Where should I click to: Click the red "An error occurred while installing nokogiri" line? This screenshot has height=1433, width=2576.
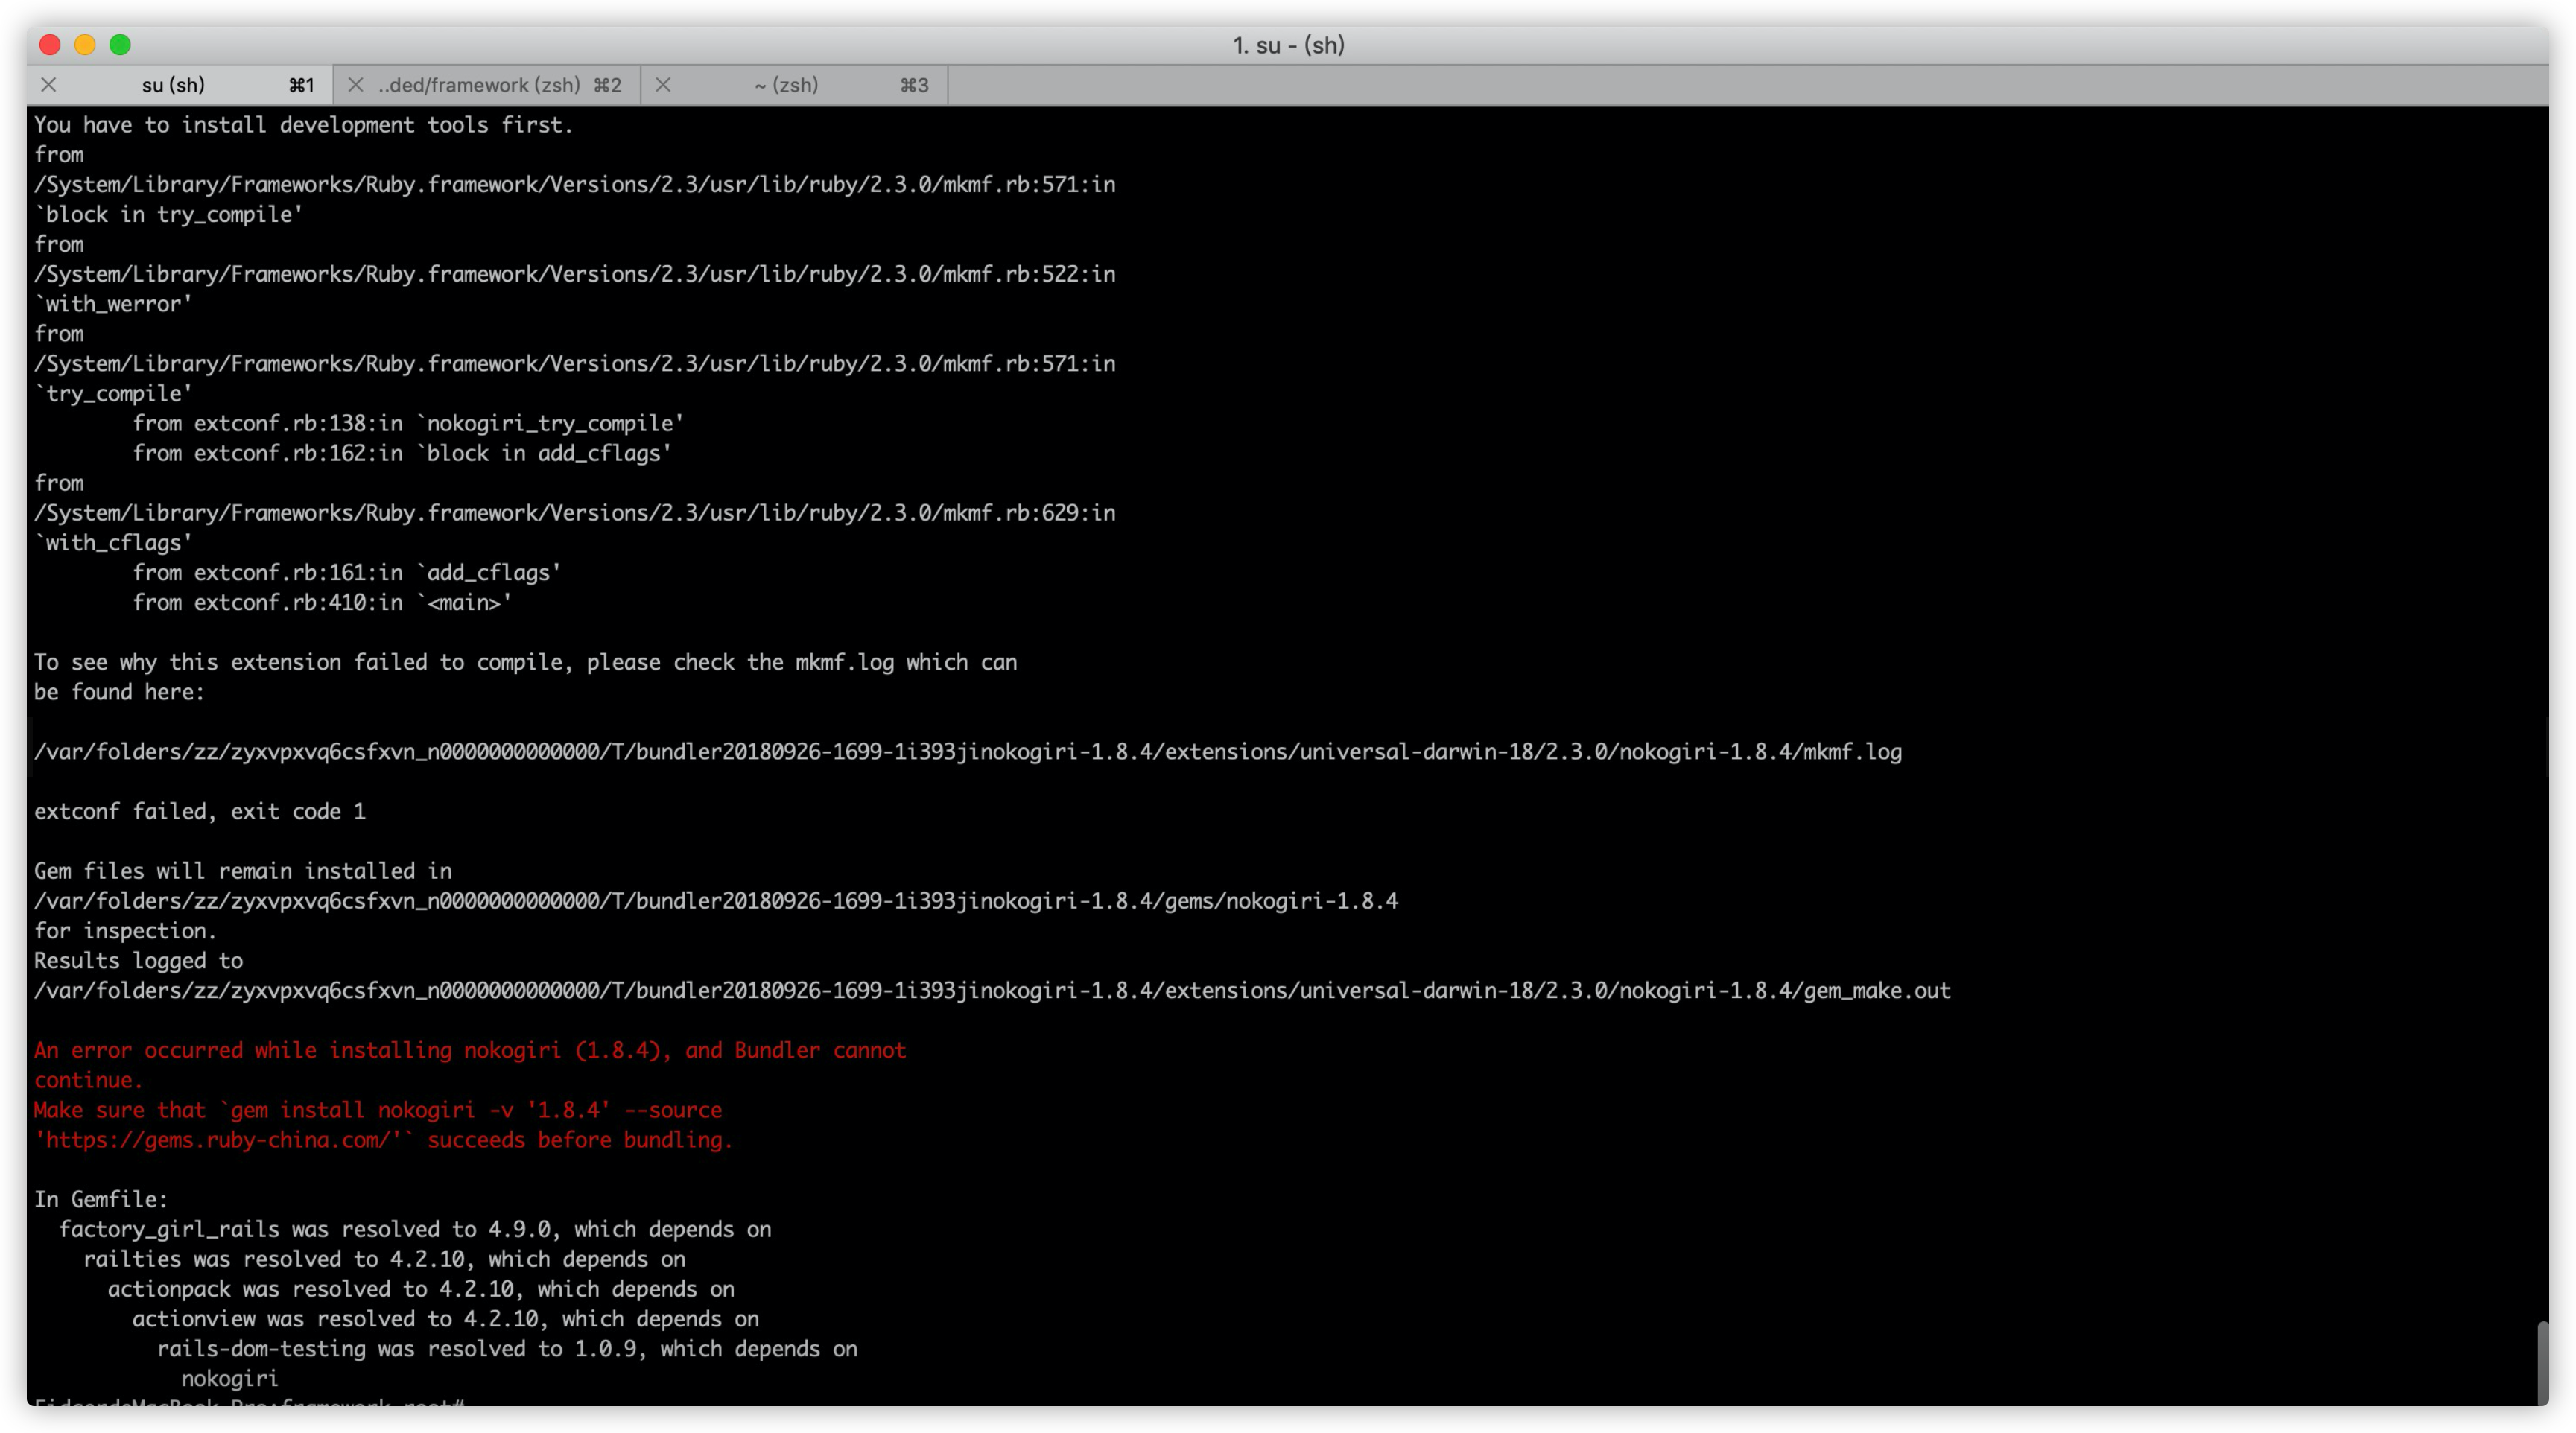[470, 1050]
